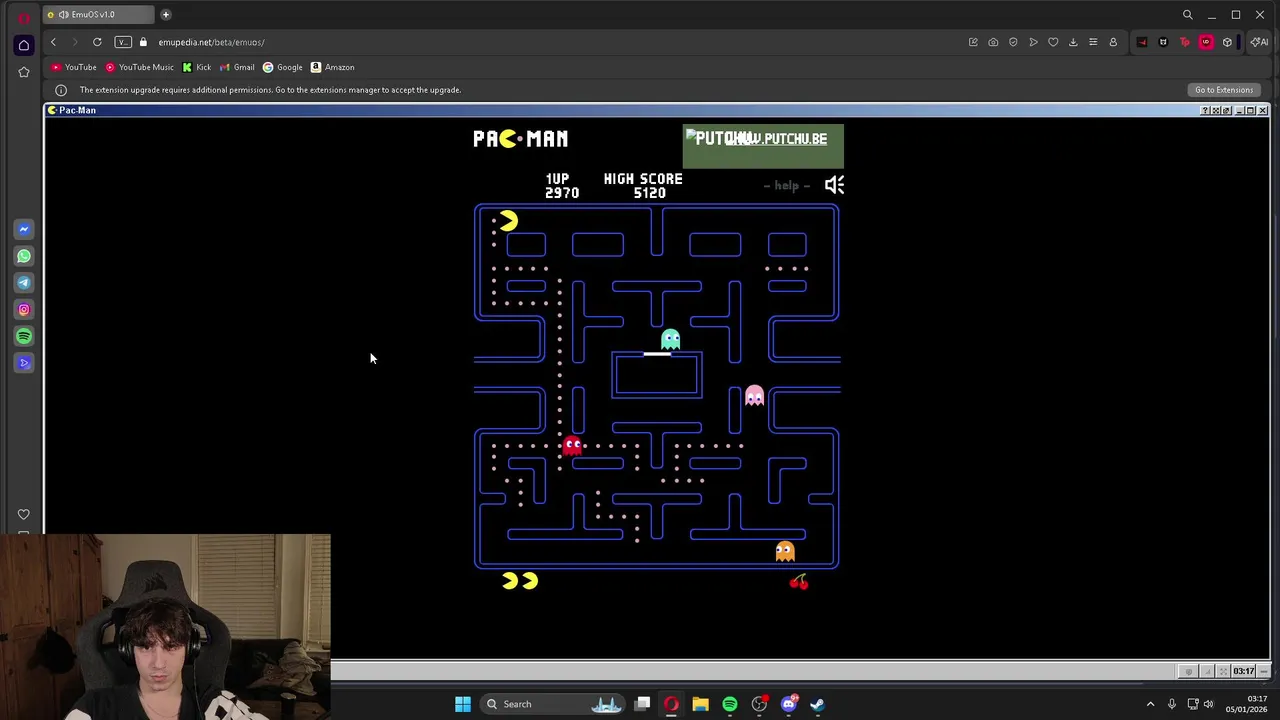This screenshot has height=720, width=1280.
Task: Open Kick bookmark
Action: click(x=197, y=67)
